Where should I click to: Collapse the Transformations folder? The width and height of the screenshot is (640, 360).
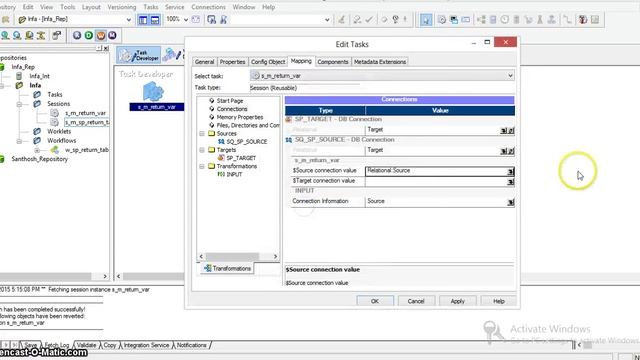tap(202, 166)
